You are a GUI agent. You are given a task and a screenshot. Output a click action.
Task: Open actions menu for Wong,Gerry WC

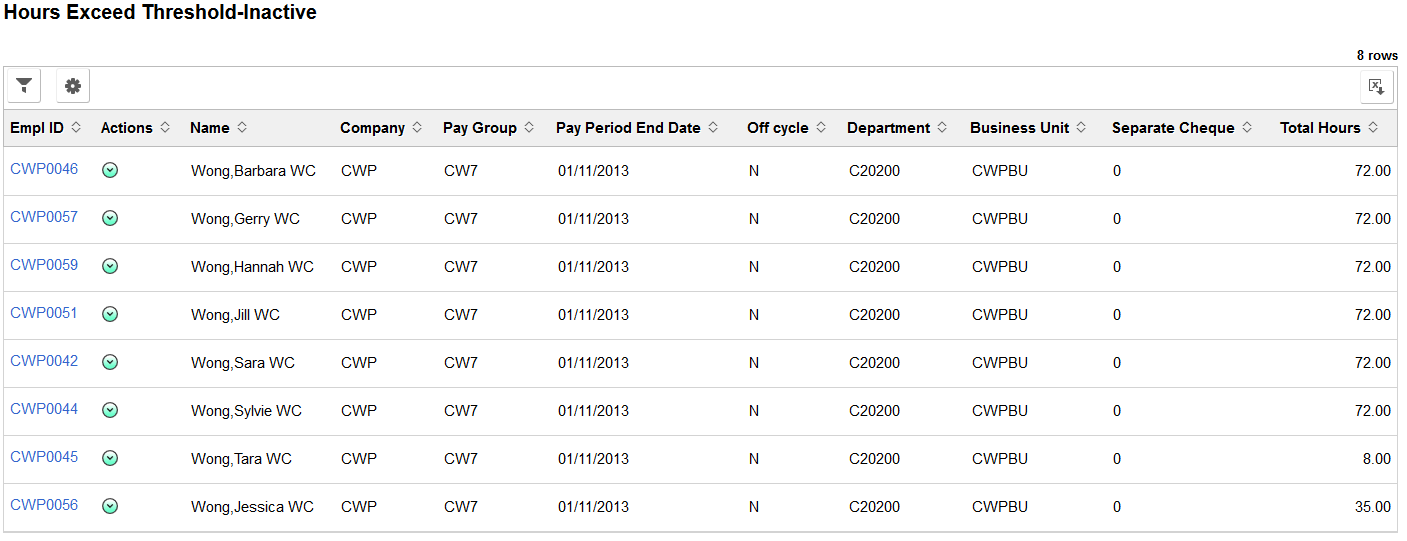pyautogui.click(x=110, y=218)
